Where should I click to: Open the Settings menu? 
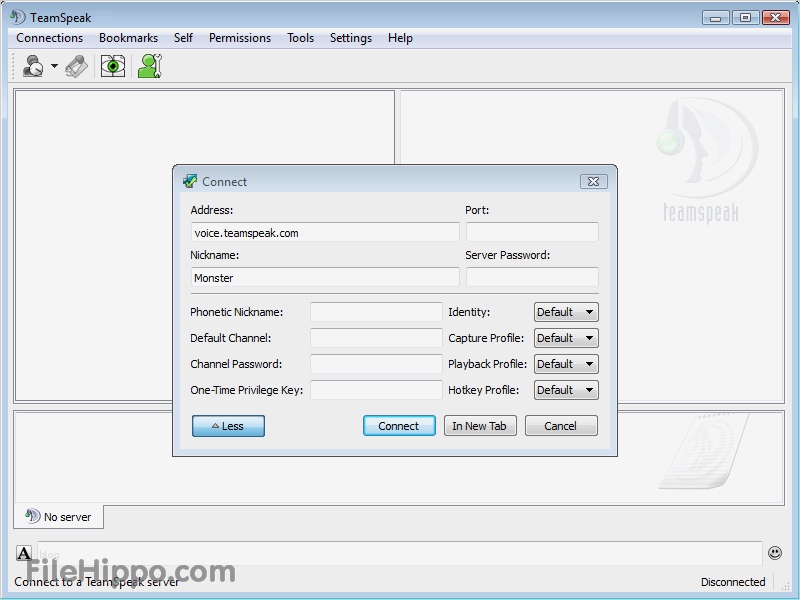coord(351,38)
